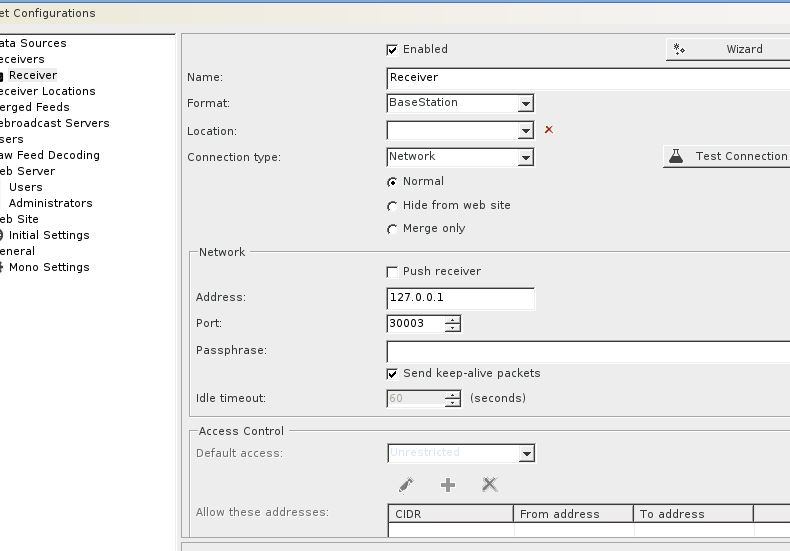Open Merged Feeds in the sidebar
The width and height of the screenshot is (790, 551).
coord(34,107)
